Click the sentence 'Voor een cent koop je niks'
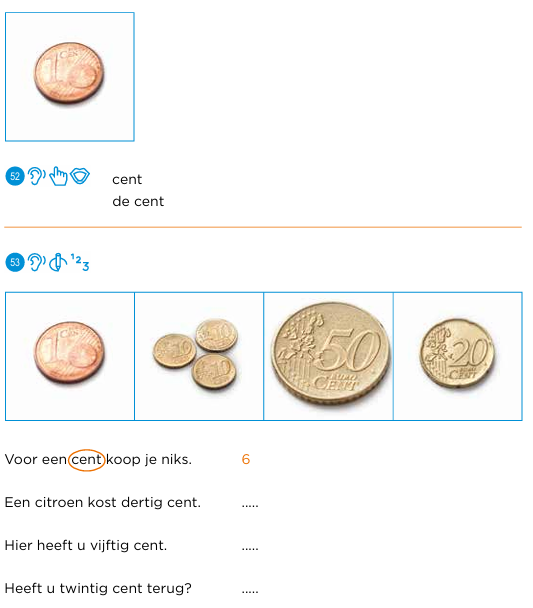 tap(98, 460)
